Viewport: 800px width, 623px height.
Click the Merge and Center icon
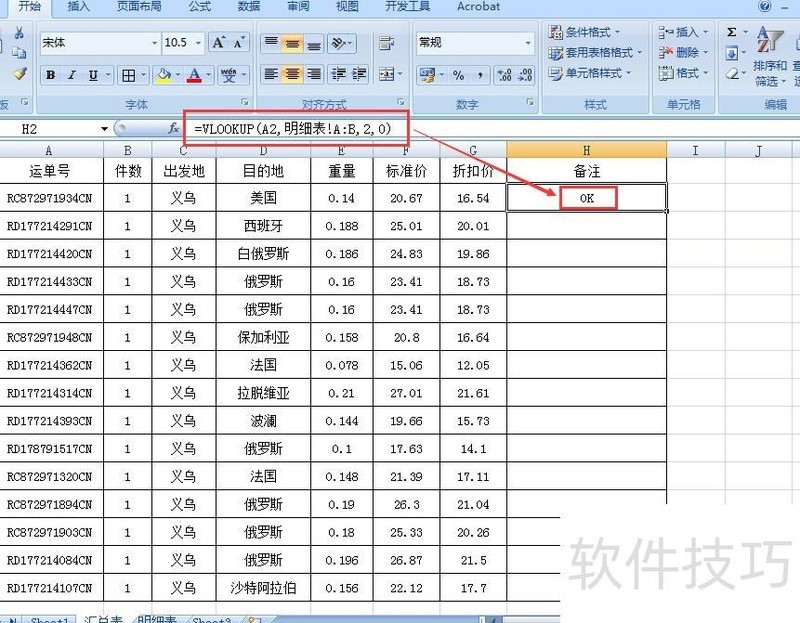[387, 74]
